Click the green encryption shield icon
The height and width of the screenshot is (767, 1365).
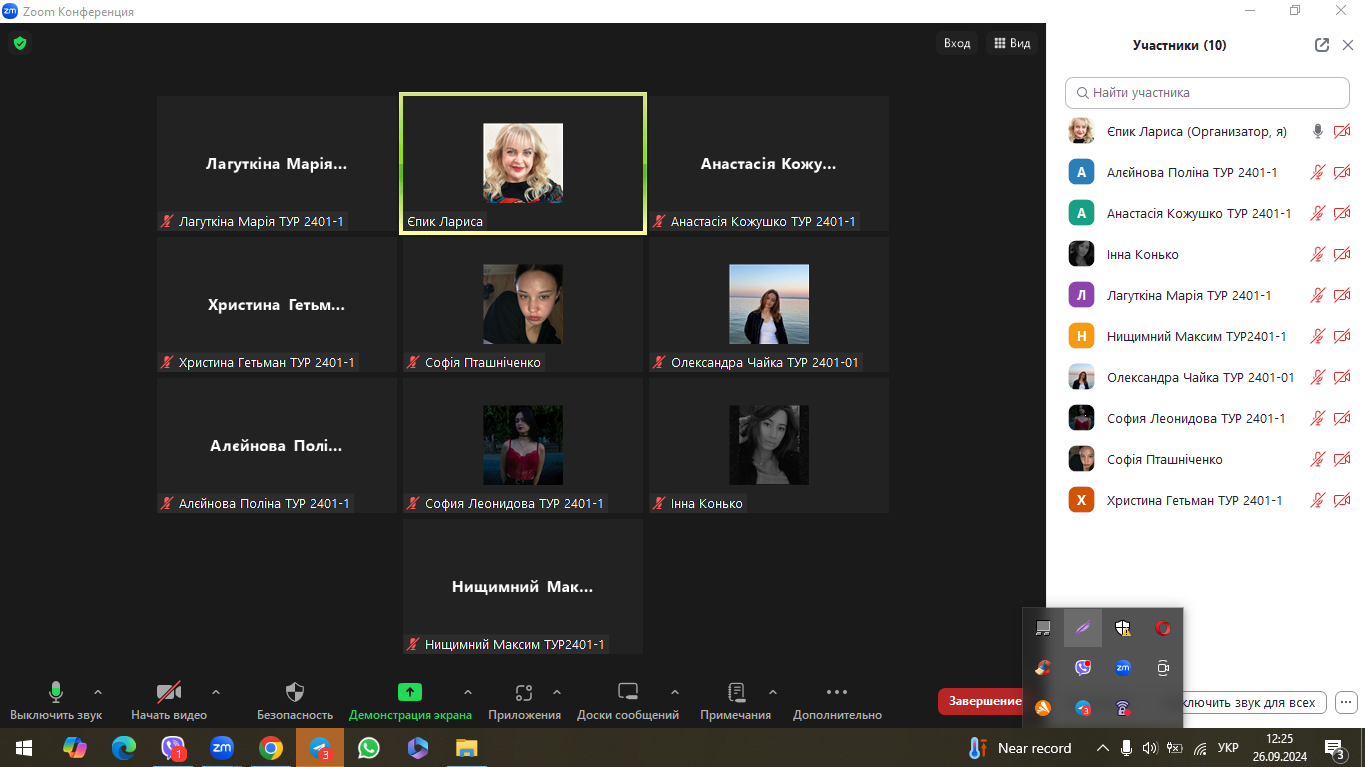point(19,43)
